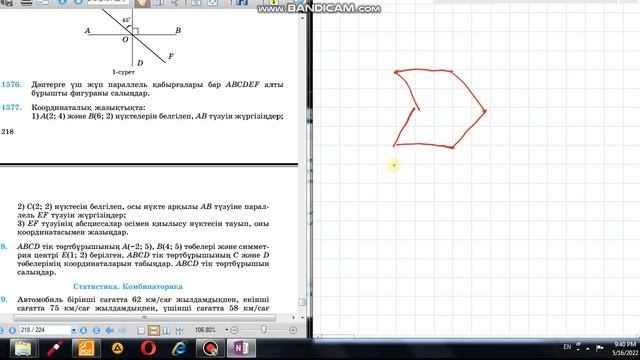
Task: Go to the previous page in PDF viewer
Action: tap(12, 330)
